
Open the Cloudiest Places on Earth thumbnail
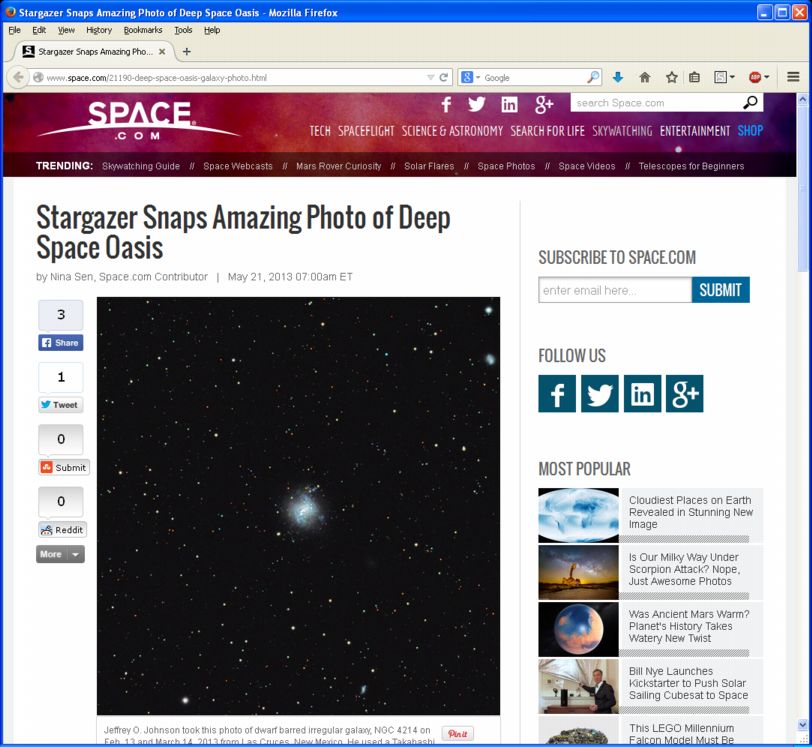[x=578, y=515]
